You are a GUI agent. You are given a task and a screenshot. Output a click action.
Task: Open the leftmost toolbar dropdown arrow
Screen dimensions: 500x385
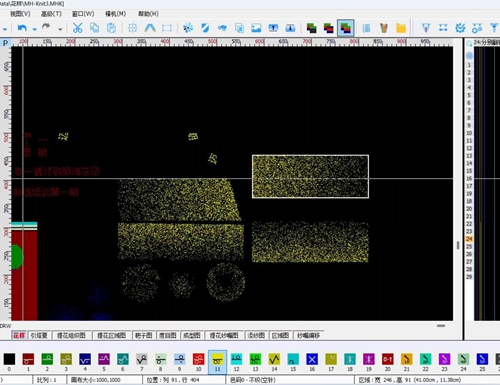tap(5, 29)
